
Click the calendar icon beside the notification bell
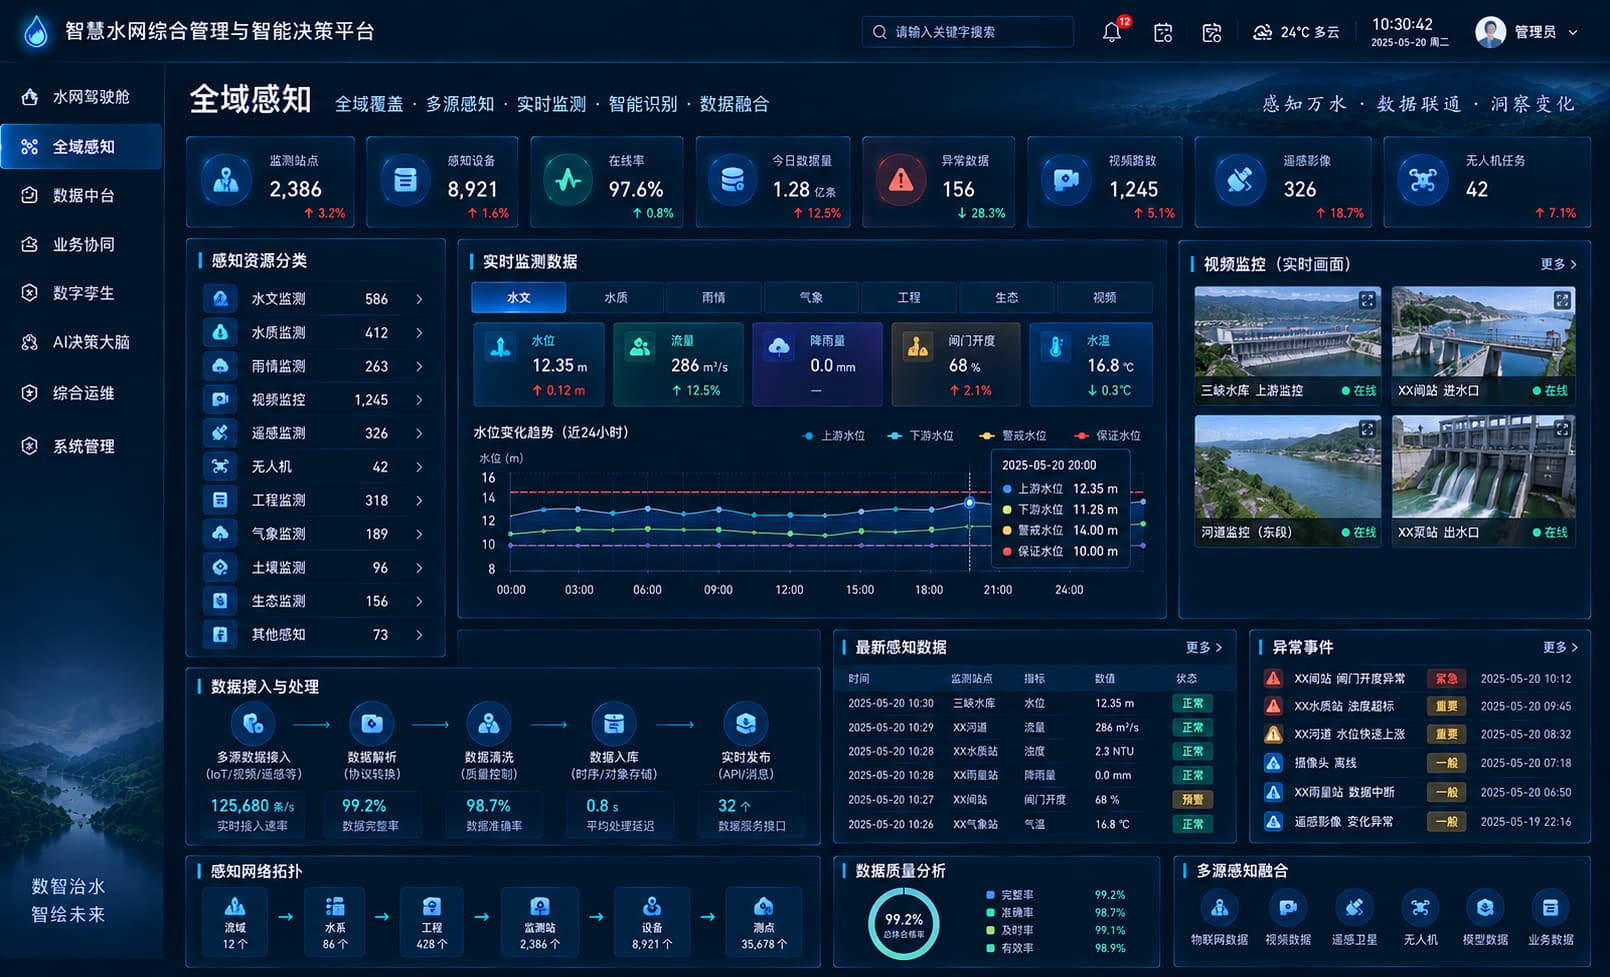pos(1163,33)
